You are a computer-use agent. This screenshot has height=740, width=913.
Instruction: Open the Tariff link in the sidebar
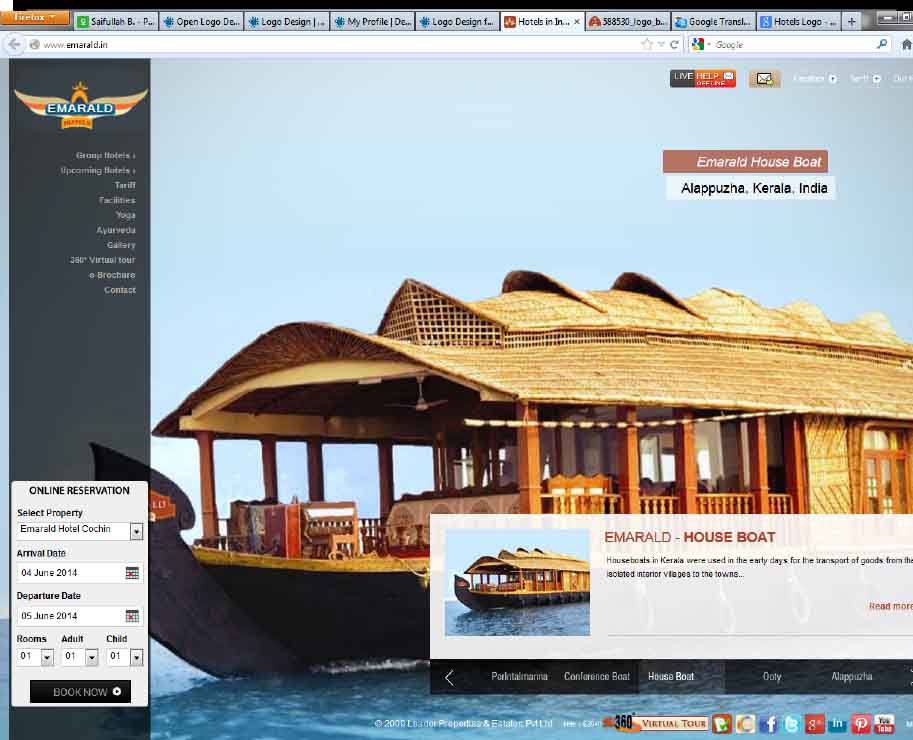[x=125, y=185]
